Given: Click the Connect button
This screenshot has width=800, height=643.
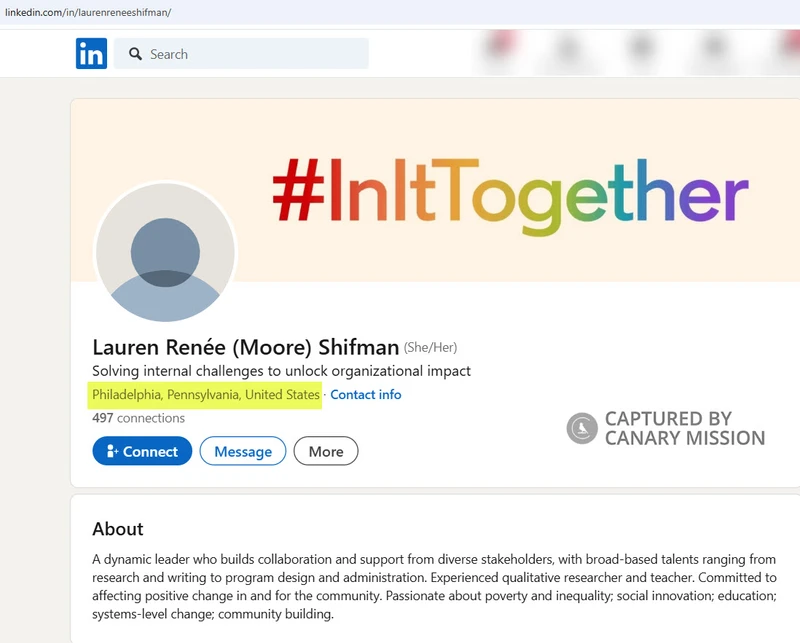Looking at the screenshot, I should [142, 451].
